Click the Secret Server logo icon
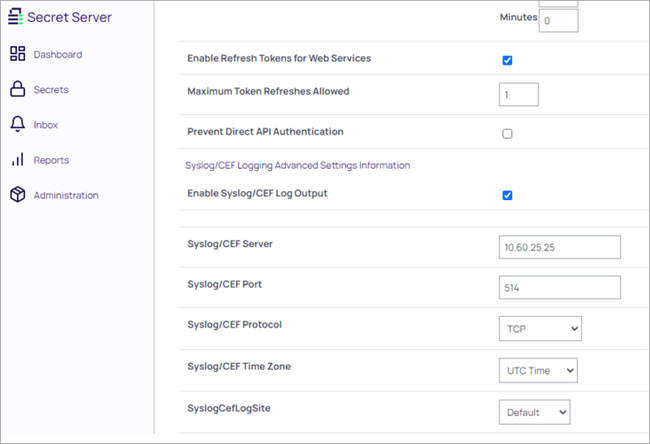This screenshot has width=650, height=444. point(15,17)
